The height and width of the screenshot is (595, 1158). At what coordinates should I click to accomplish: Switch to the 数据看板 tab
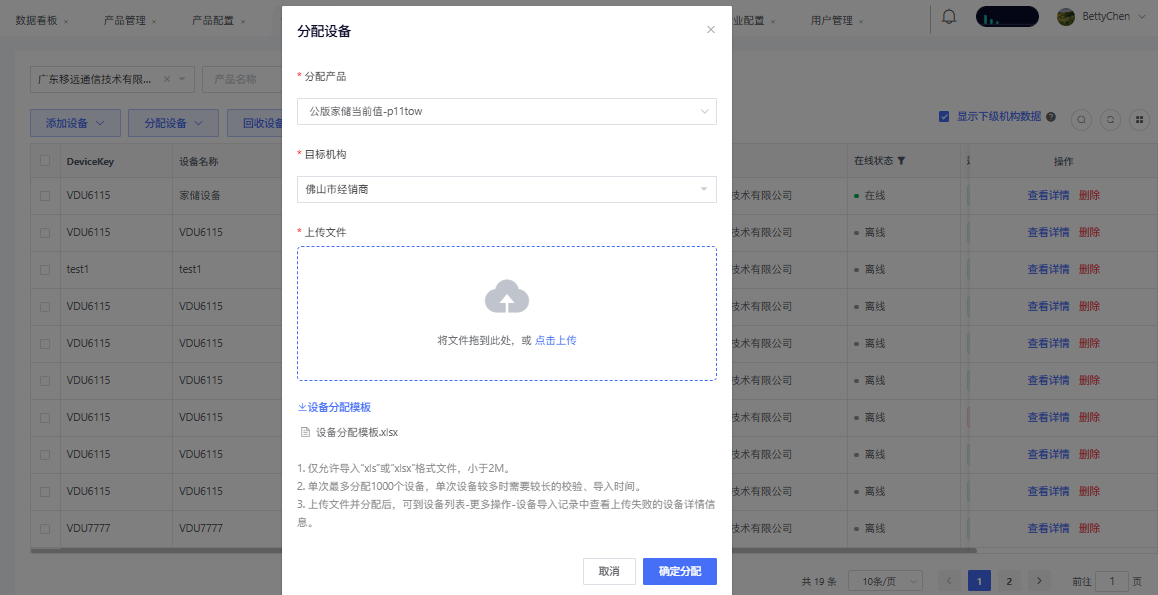click(38, 20)
